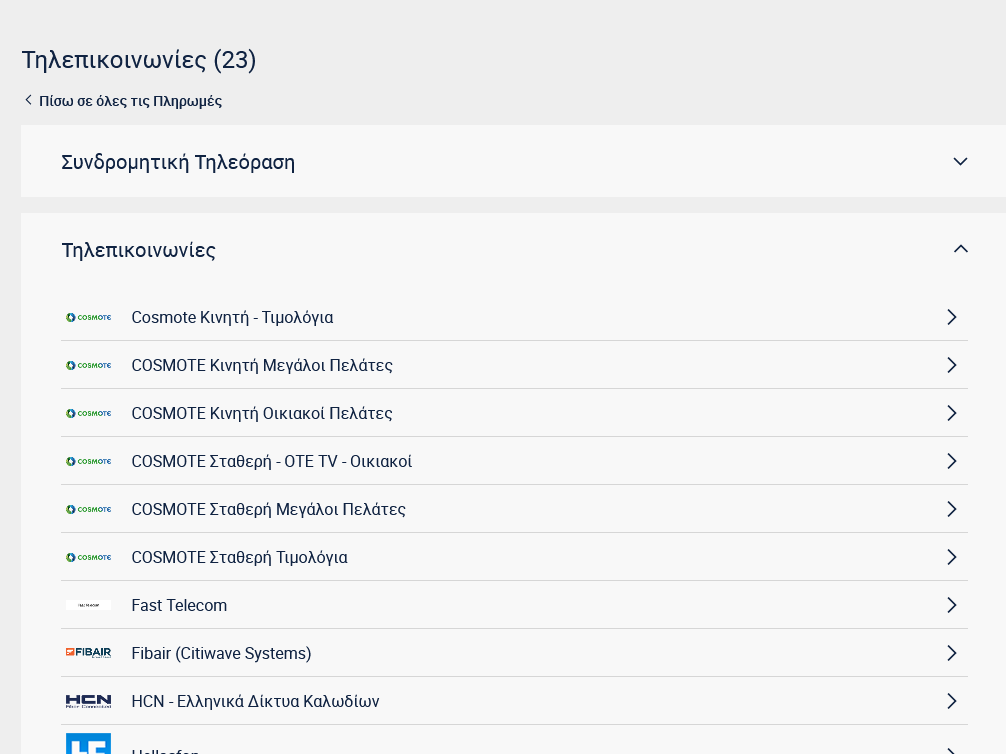Click the arrow for Σταθερή - OTE TV - Οικιακοί
This screenshot has height=754, width=1006.
pyautogui.click(x=952, y=461)
